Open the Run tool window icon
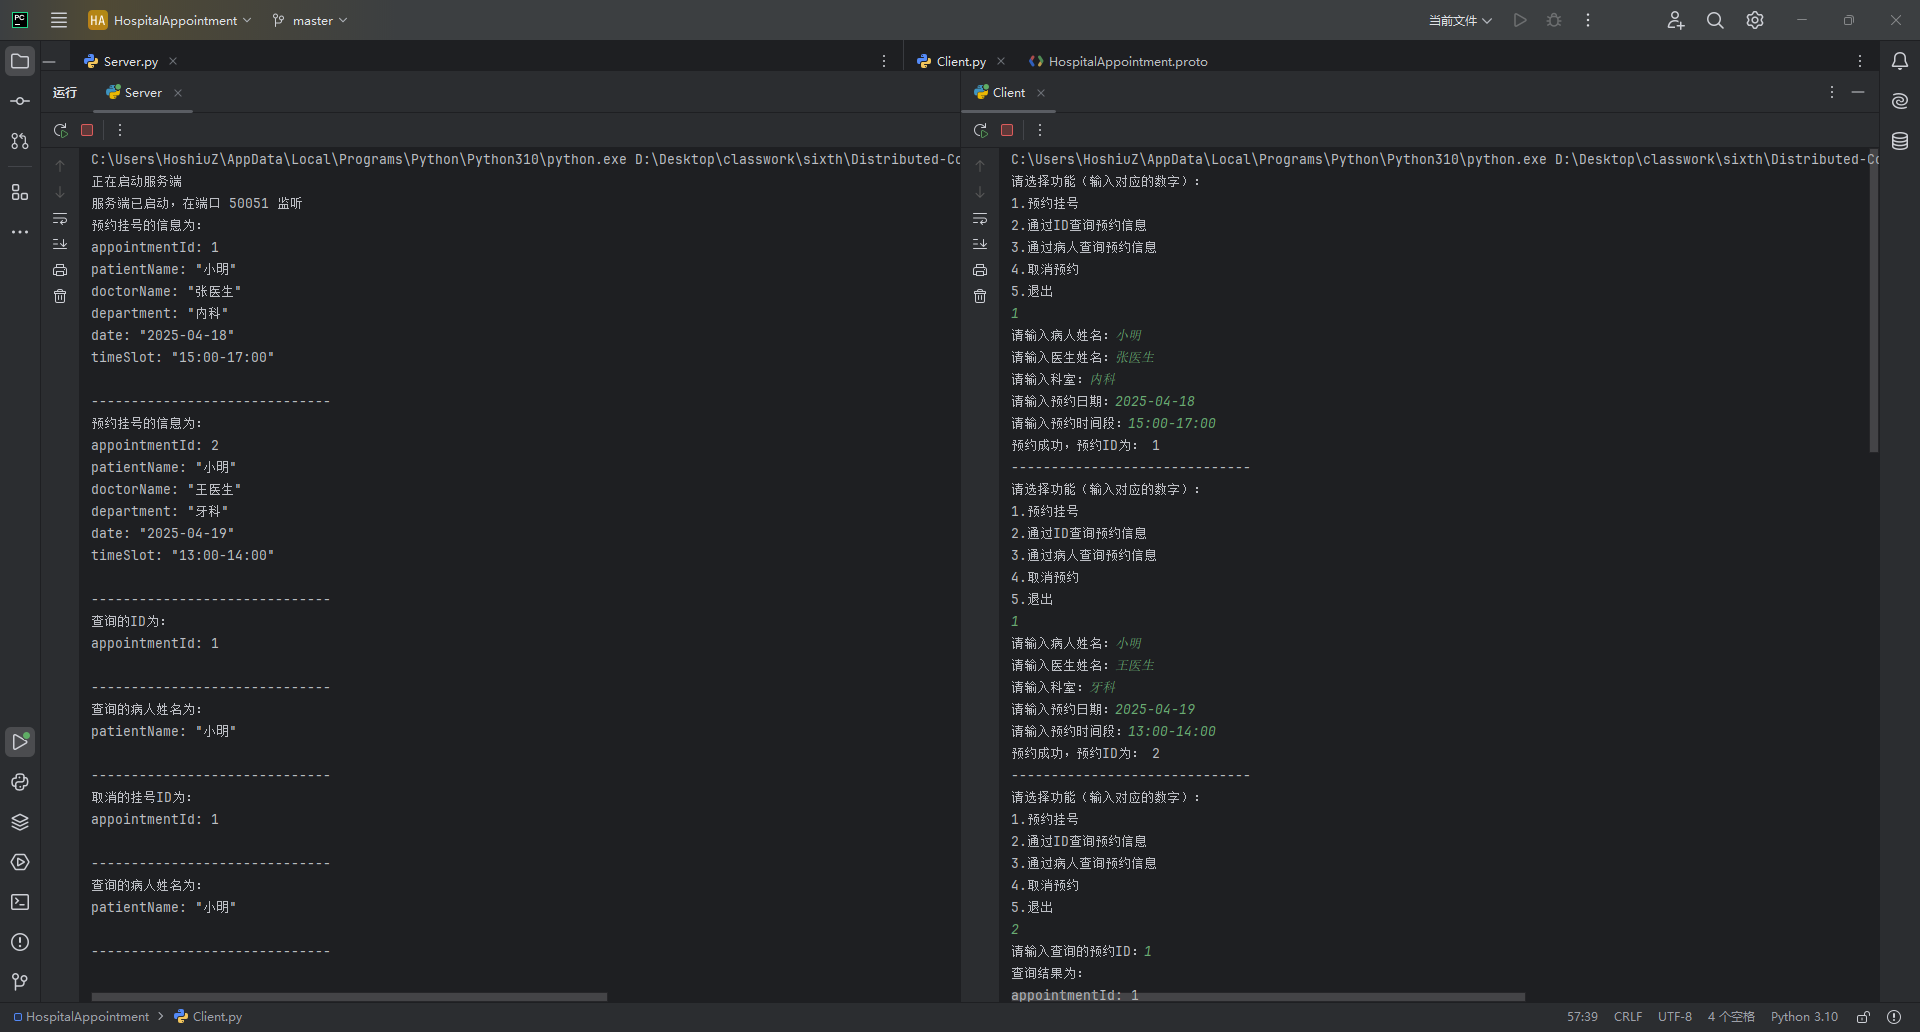The image size is (1920, 1032). 20,742
